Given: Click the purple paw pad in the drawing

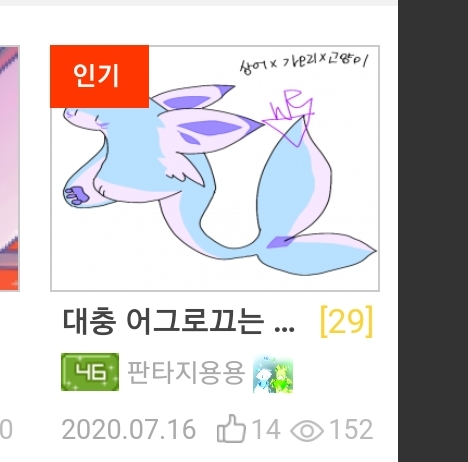Looking at the screenshot, I should (77, 195).
